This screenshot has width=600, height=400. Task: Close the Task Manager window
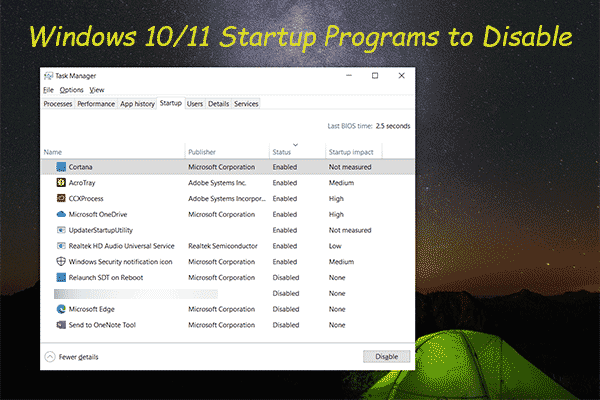point(401,75)
